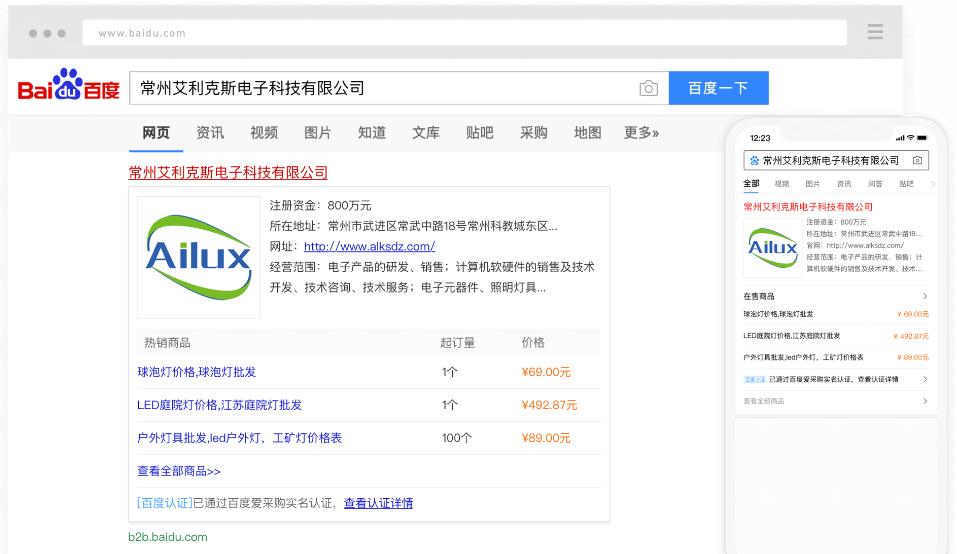Open the 地图 tab

tap(587, 133)
